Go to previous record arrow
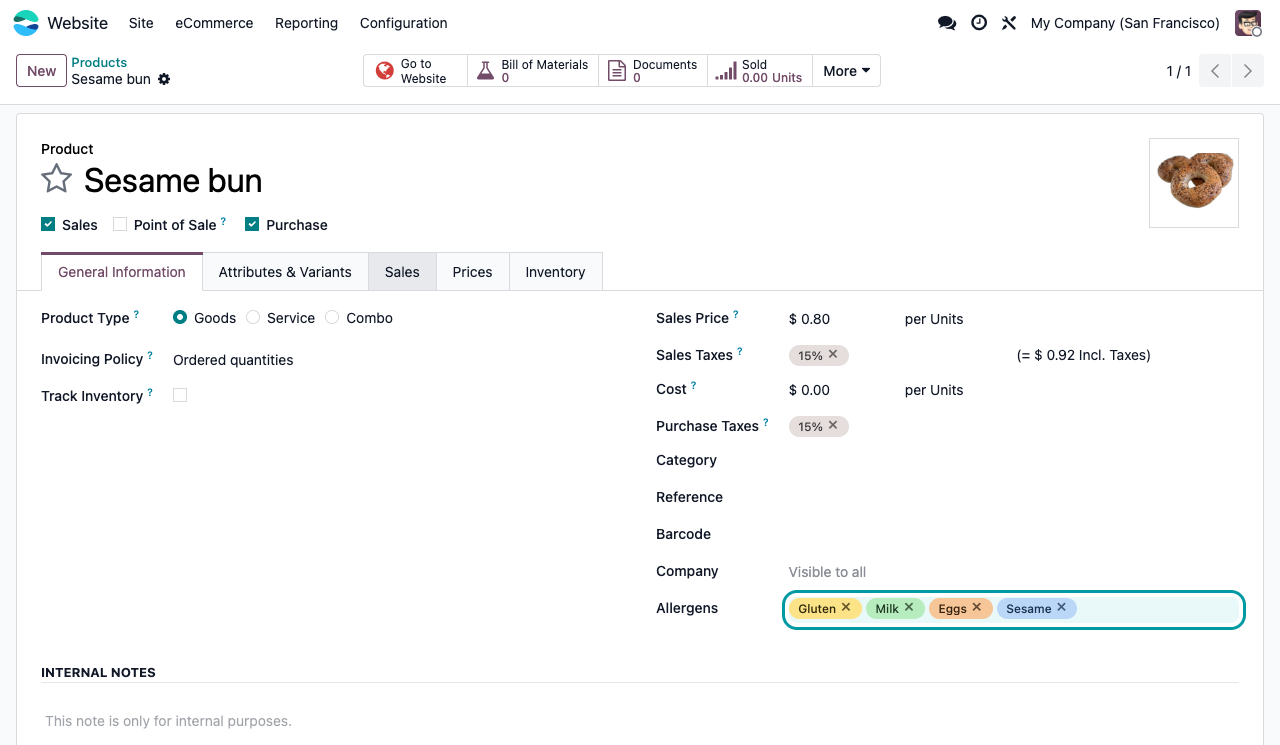 1215,71
